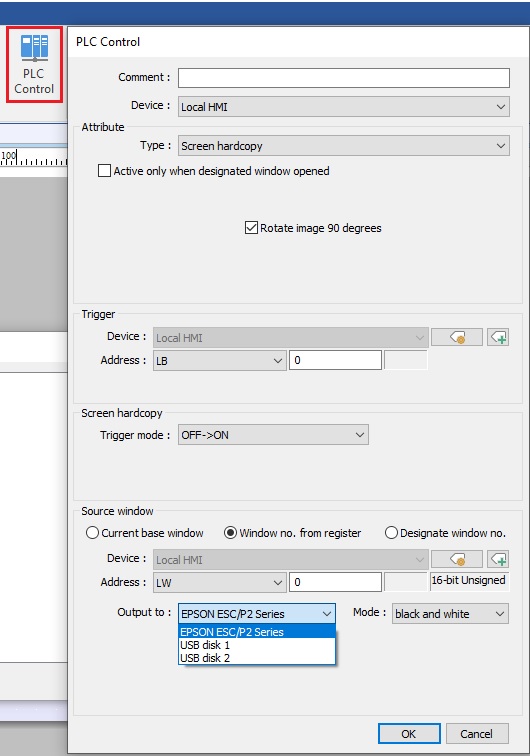
Task: Click the OK button
Action: click(409, 734)
